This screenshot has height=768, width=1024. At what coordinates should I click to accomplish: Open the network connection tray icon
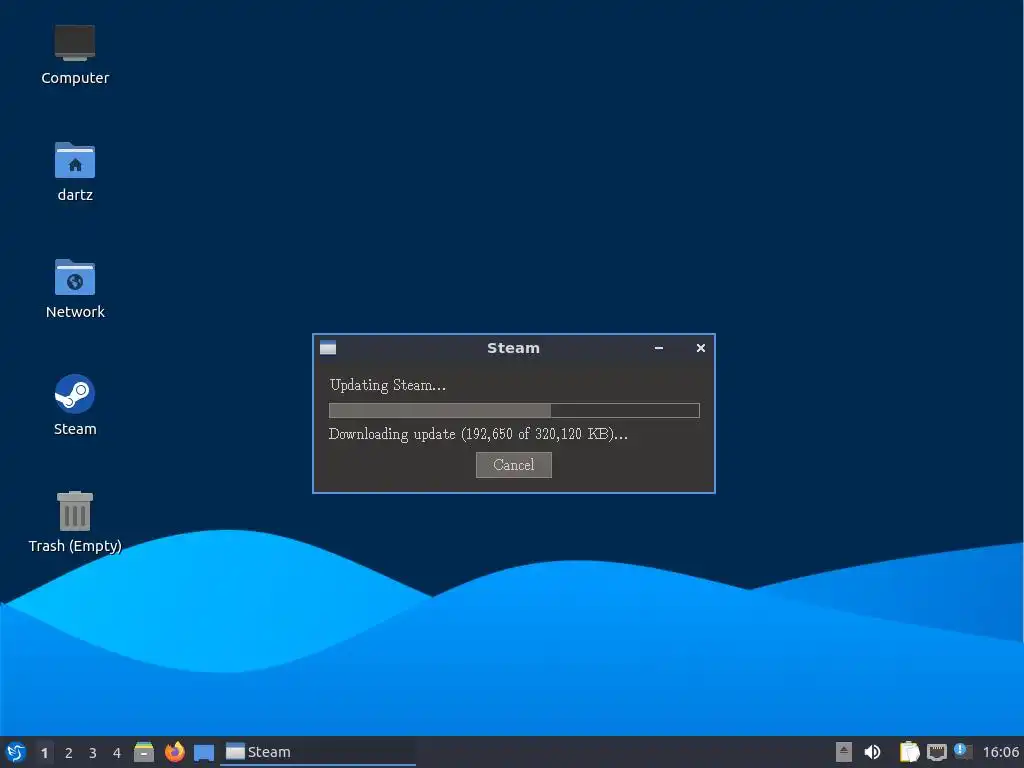tap(936, 752)
